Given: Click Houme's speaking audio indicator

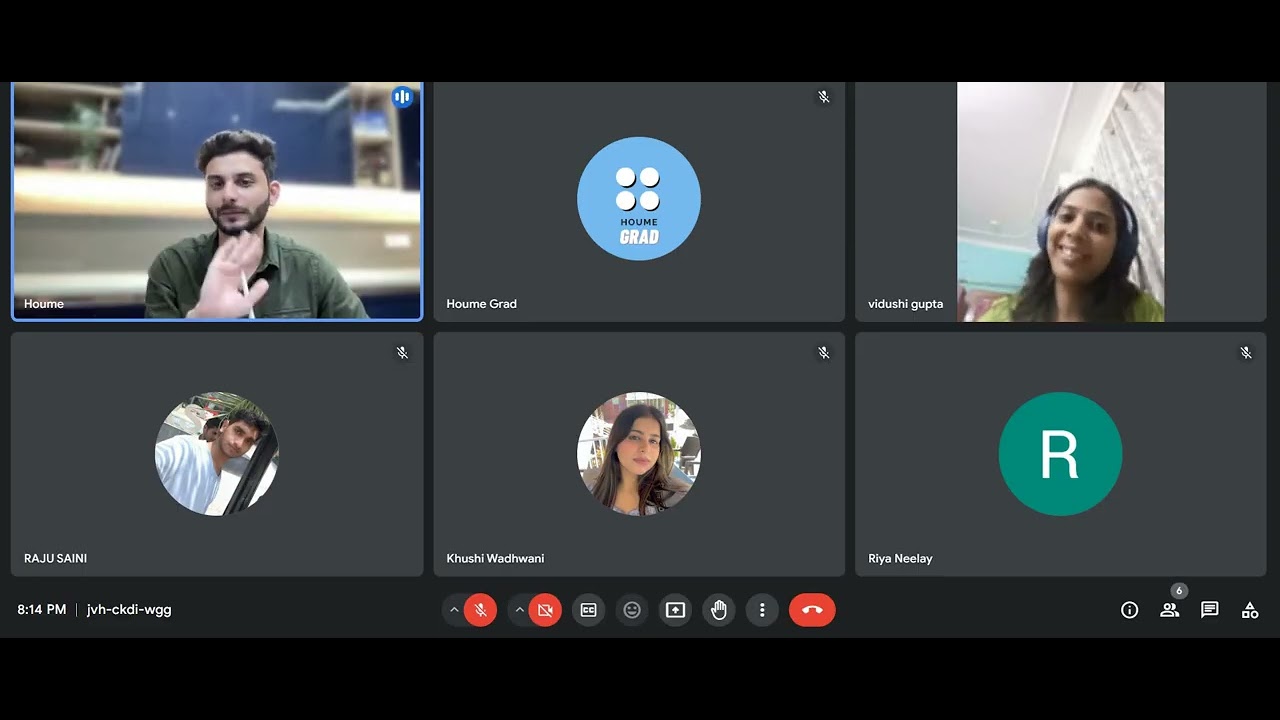Looking at the screenshot, I should click(x=402, y=97).
